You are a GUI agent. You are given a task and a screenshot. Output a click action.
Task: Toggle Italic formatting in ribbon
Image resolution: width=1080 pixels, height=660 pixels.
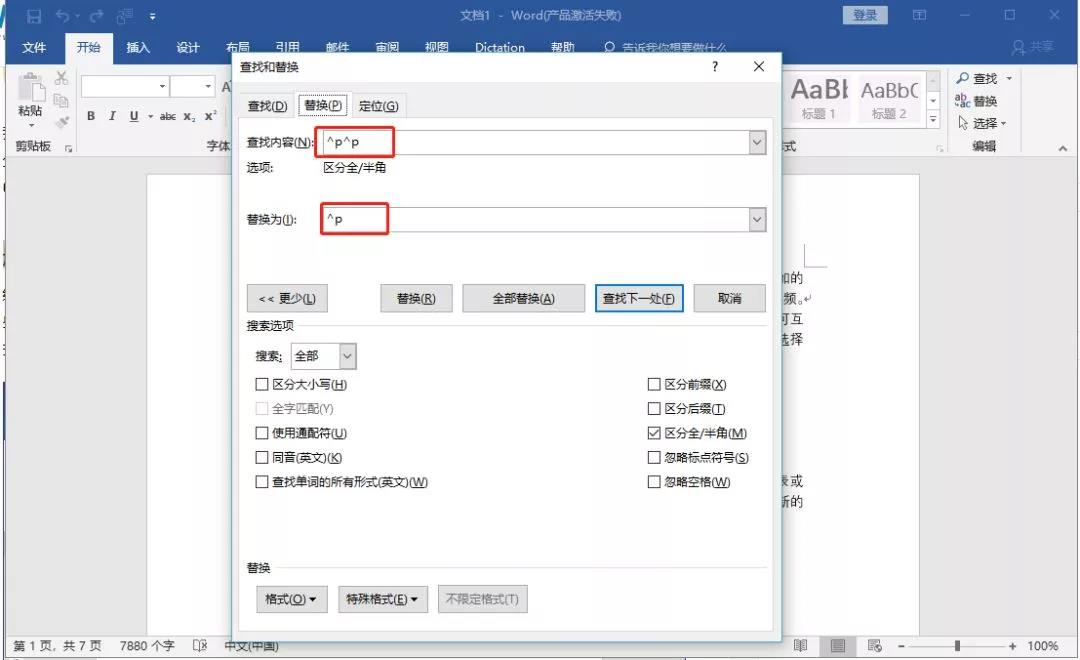(x=112, y=116)
